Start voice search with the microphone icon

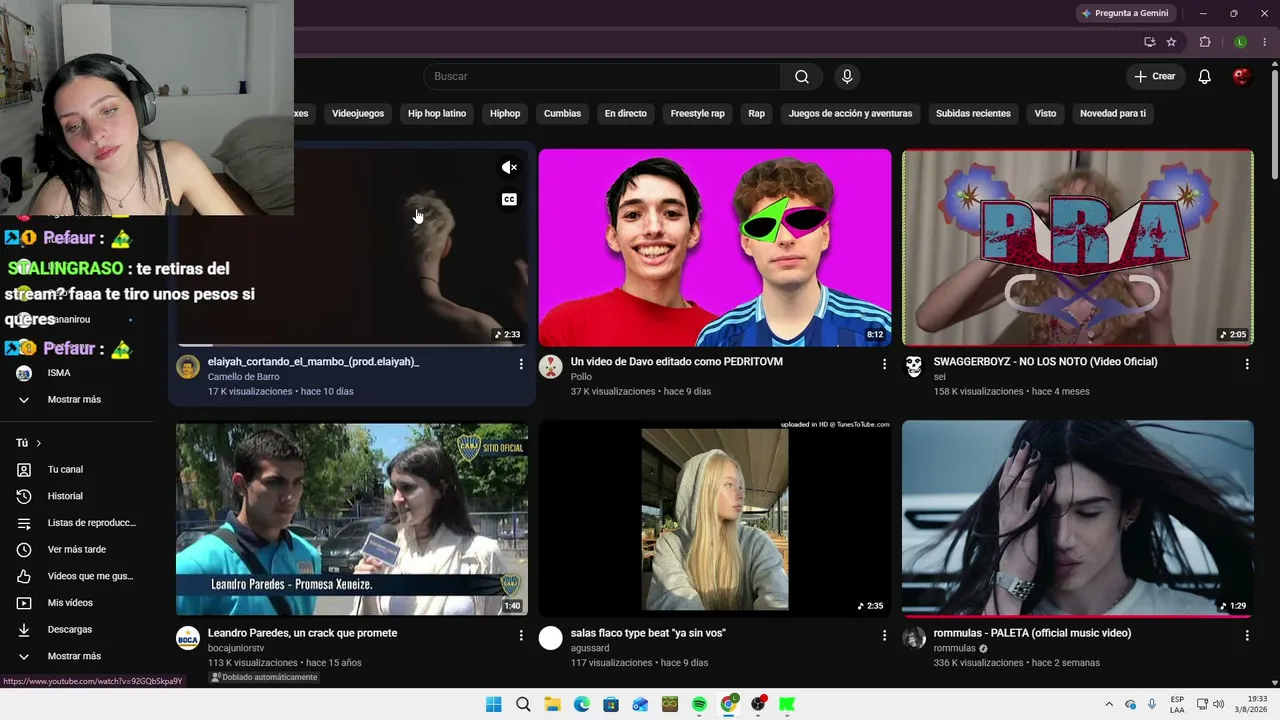[847, 77]
